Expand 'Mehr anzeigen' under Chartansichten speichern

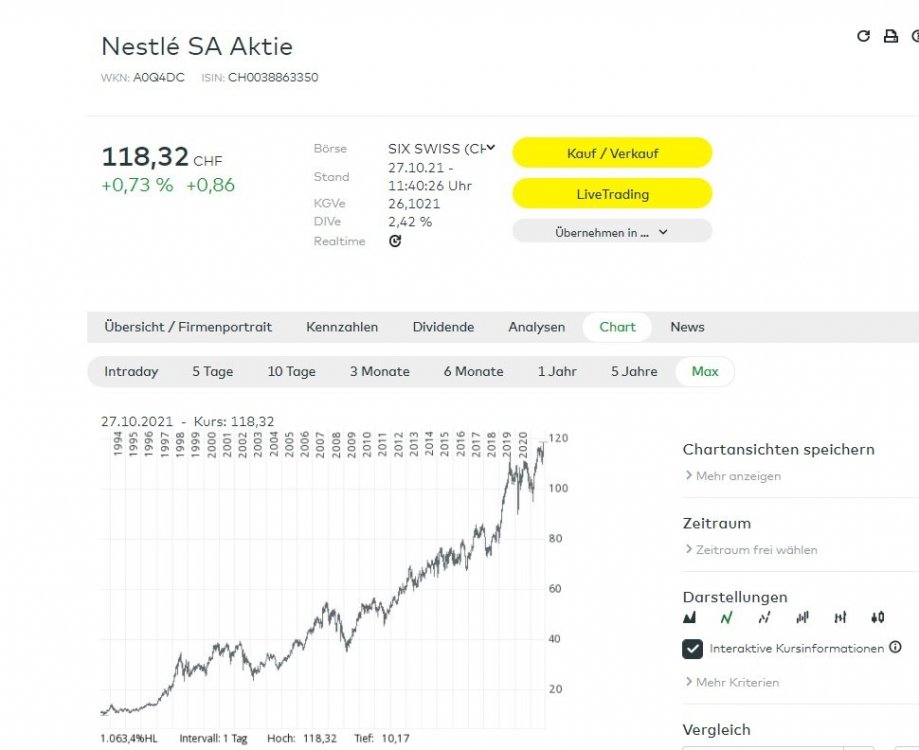coord(733,476)
